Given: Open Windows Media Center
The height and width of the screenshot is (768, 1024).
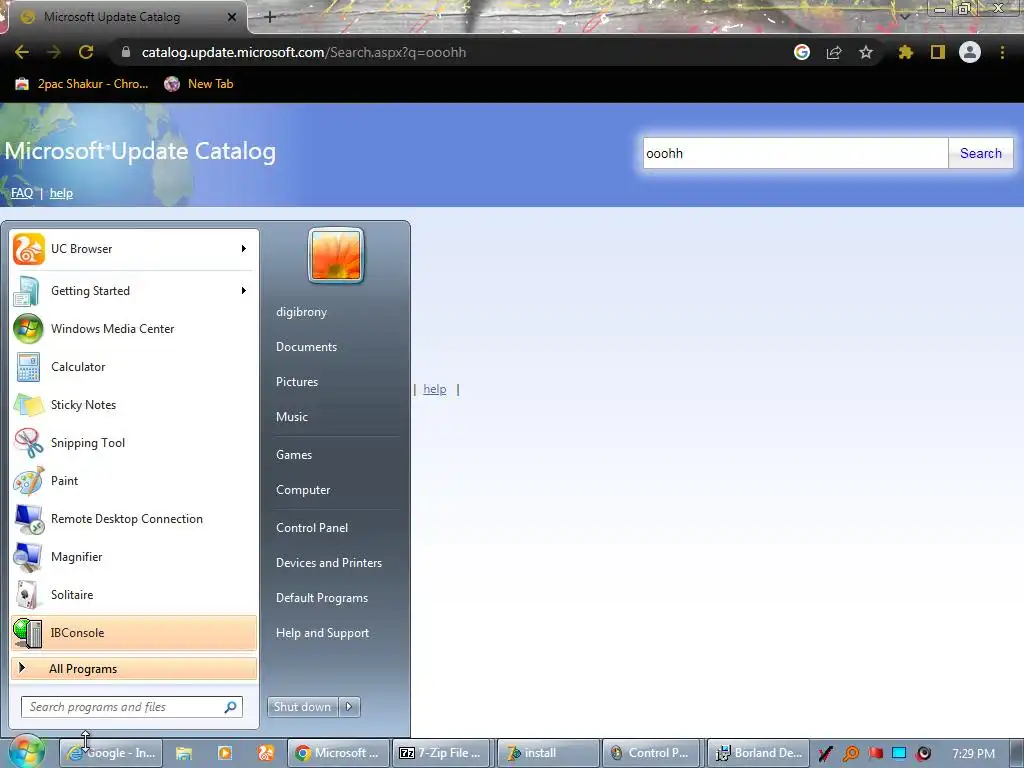Looking at the screenshot, I should 134,328.
